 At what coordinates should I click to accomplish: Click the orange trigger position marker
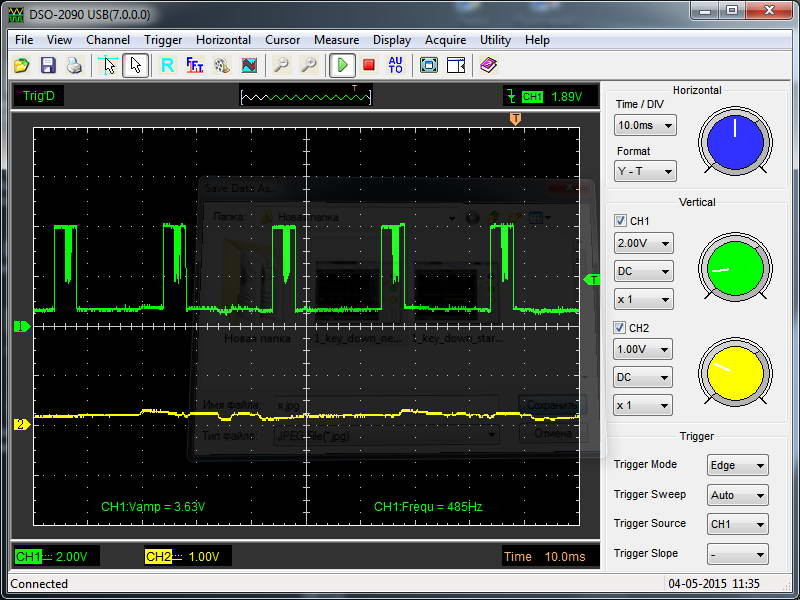click(x=515, y=119)
